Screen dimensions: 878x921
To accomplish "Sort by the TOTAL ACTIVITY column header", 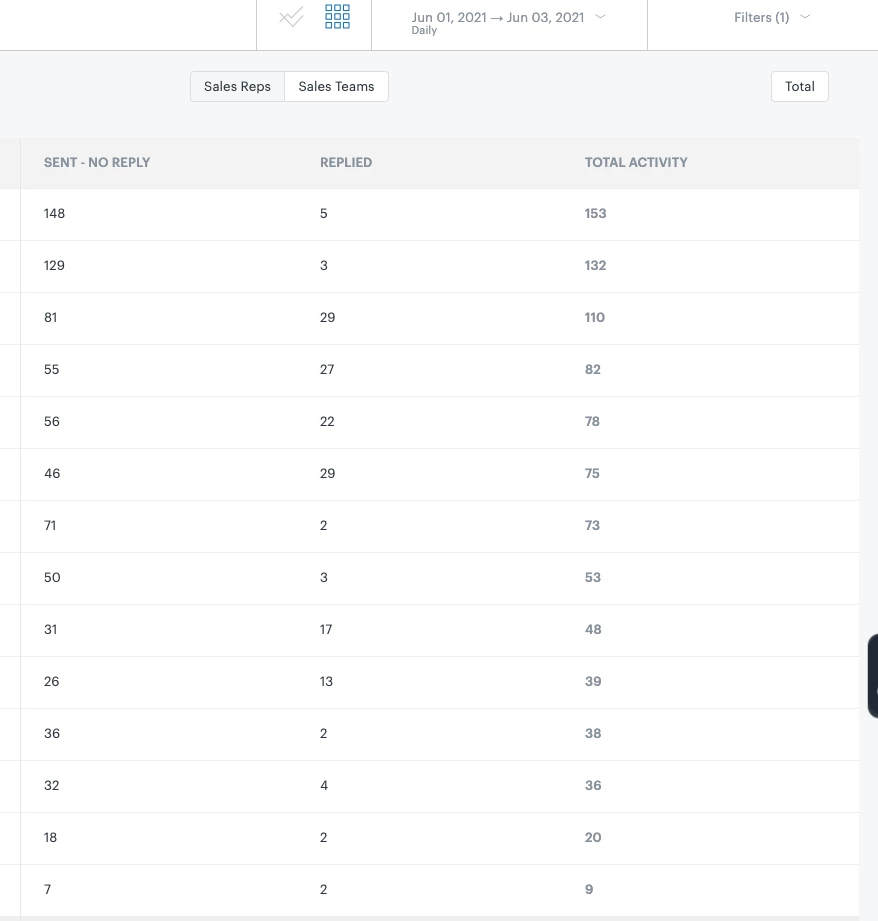I will (x=635, y=163).
